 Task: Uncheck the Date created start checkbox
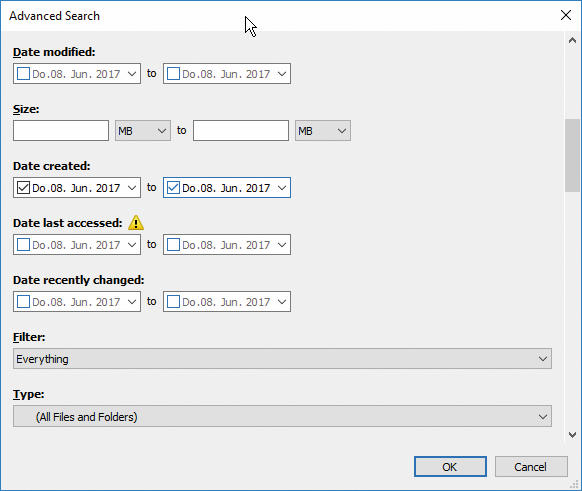(23, 187)
